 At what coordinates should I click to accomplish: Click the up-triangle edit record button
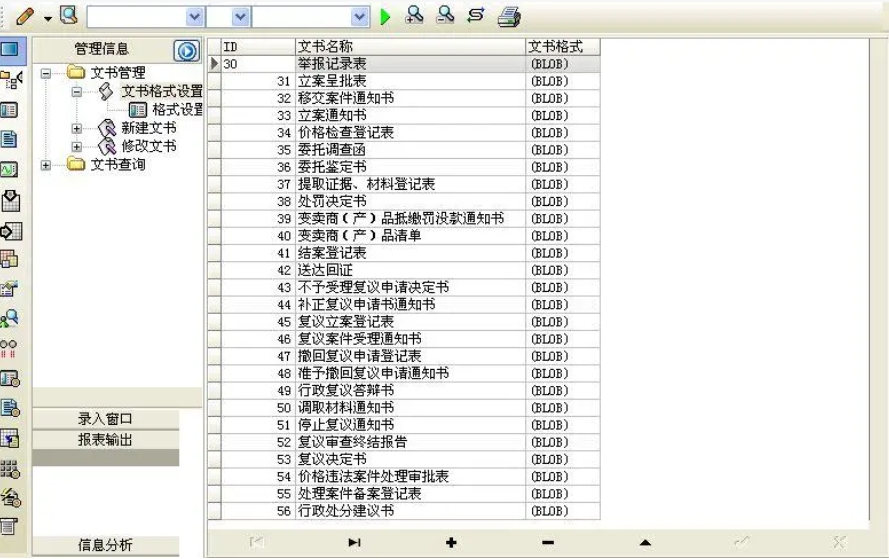coord(645,543)
